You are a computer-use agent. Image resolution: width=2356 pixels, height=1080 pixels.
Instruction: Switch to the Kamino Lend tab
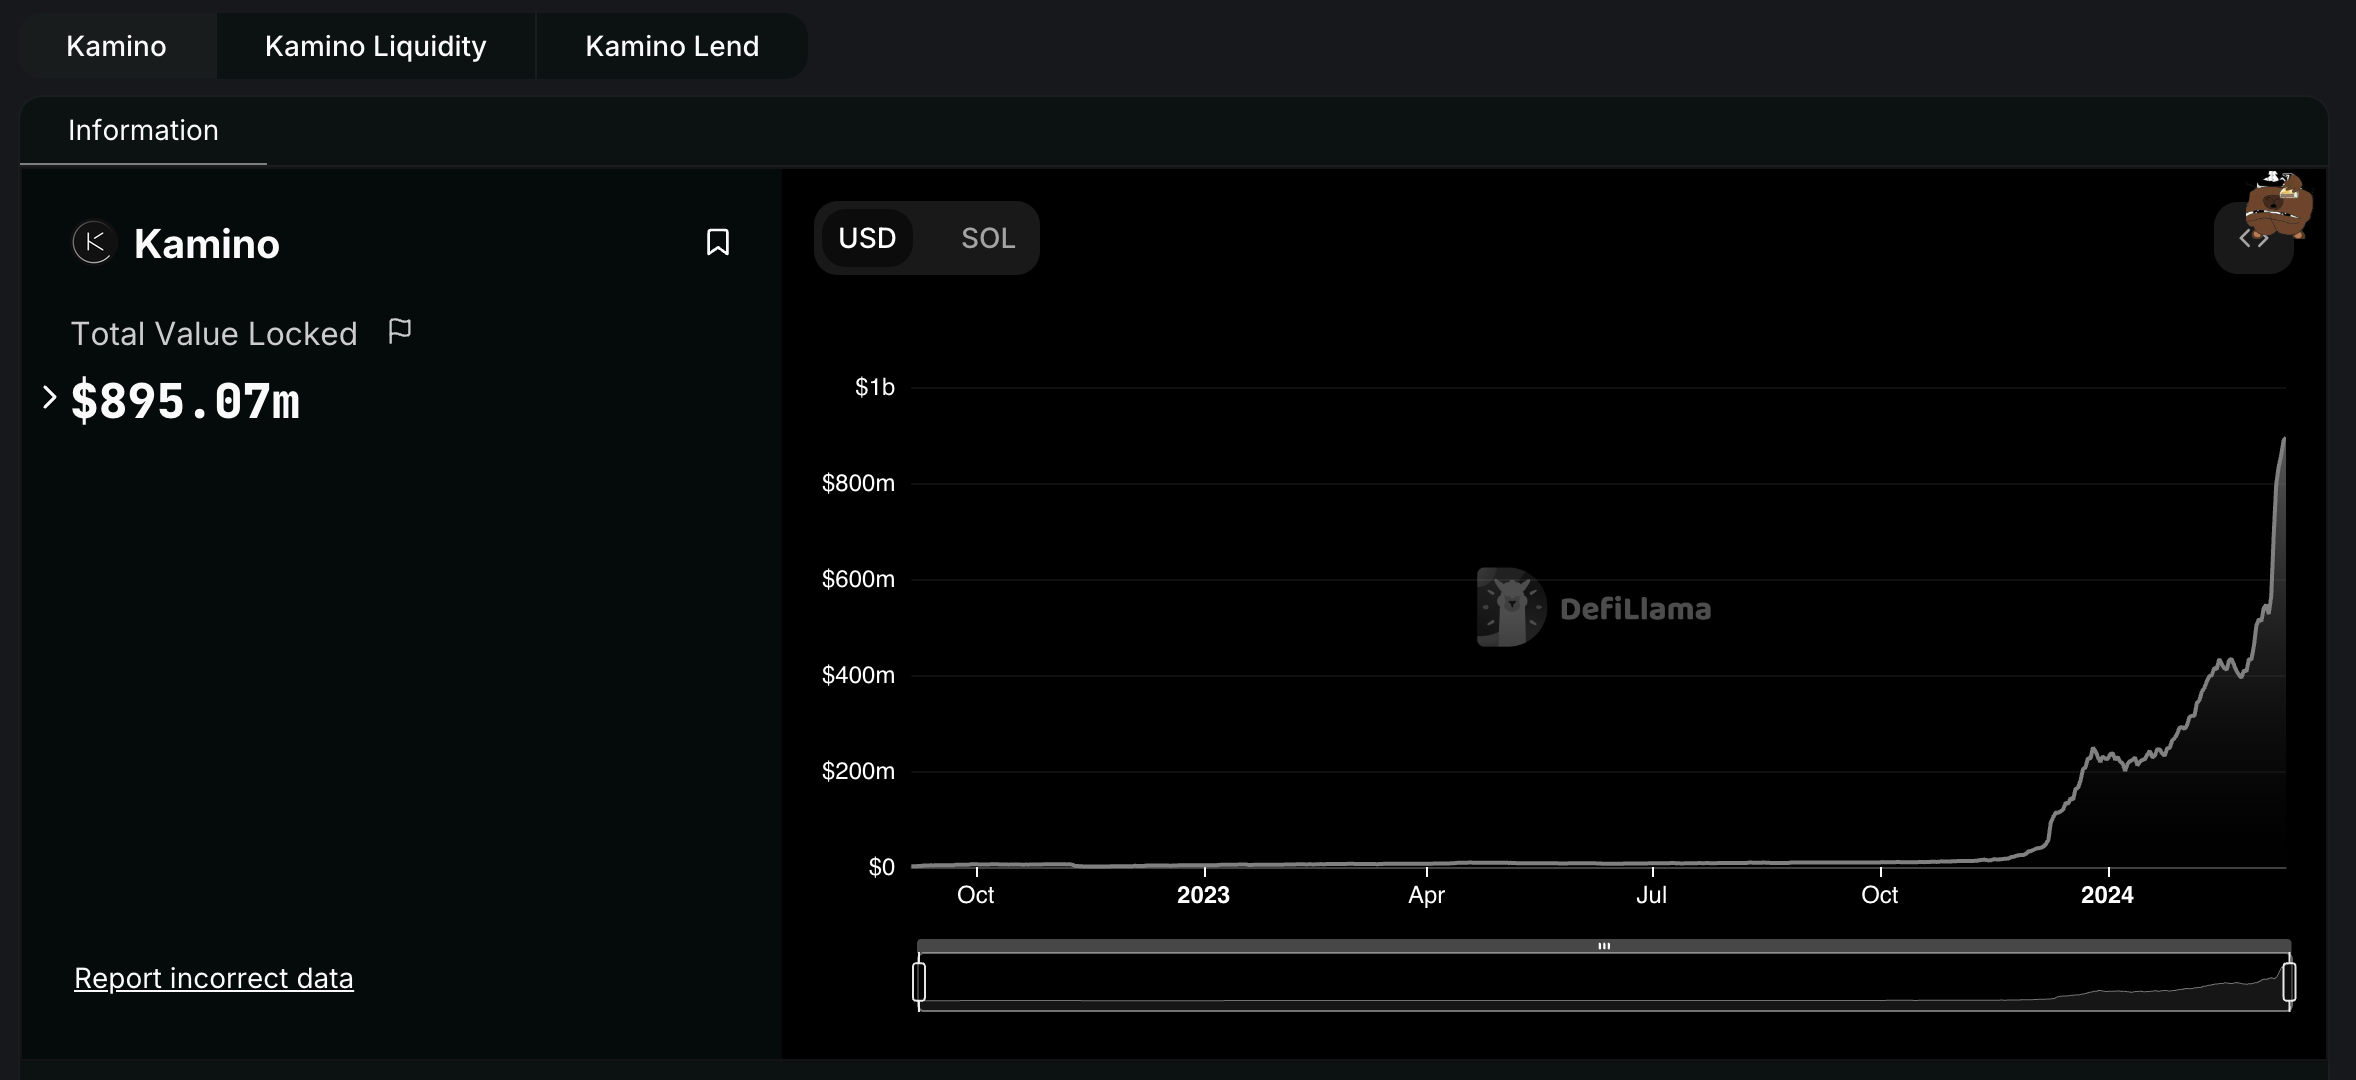click(671, 46)
